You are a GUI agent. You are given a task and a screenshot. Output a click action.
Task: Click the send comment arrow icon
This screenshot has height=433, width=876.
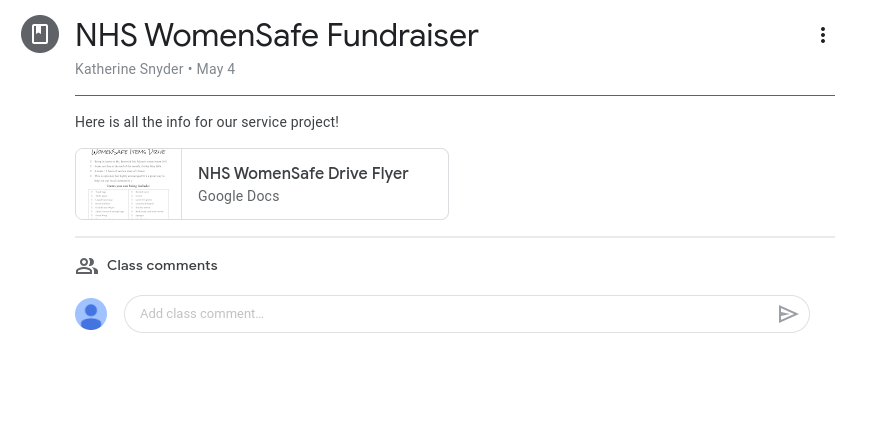[x=788, y=314]
